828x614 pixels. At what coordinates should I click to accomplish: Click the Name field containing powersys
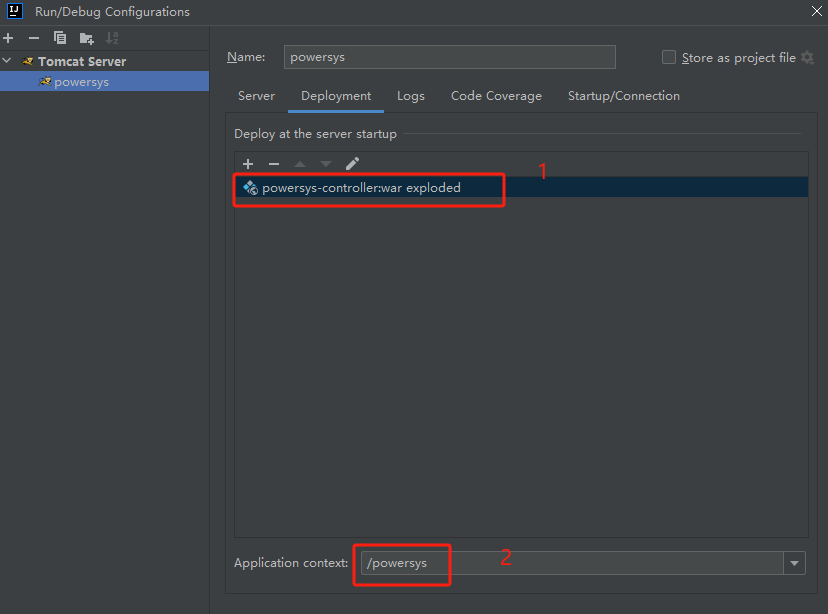(x=449, y=57)
